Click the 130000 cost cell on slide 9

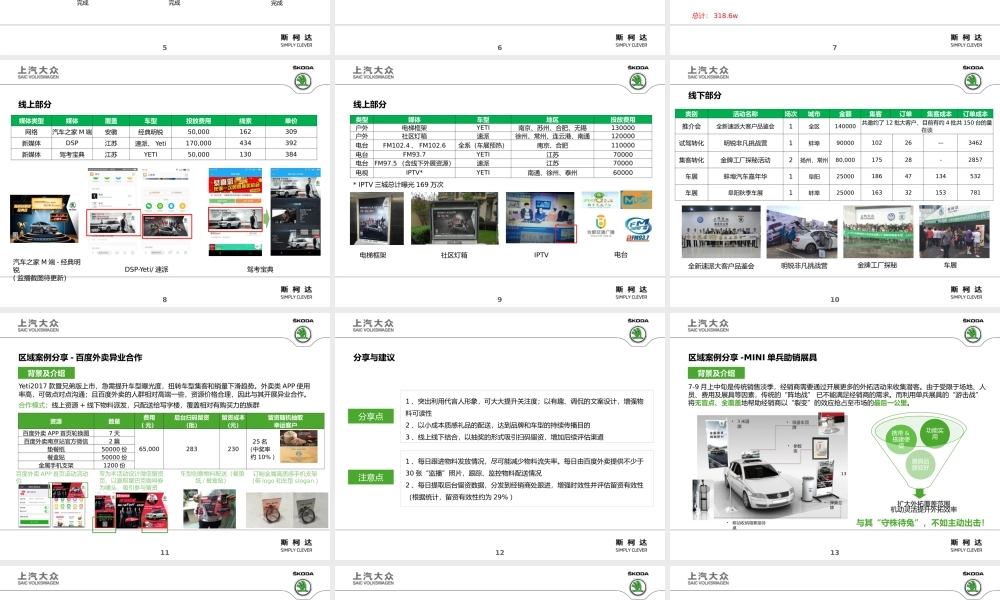(622, 128)
